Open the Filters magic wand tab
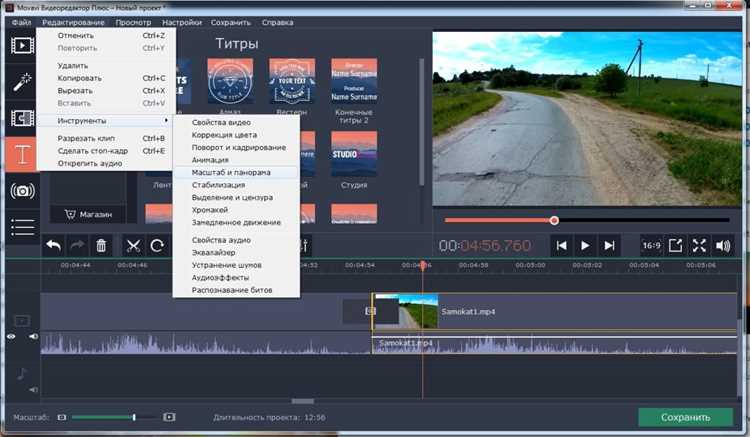 pyautogui.click(x=22, y=82)
